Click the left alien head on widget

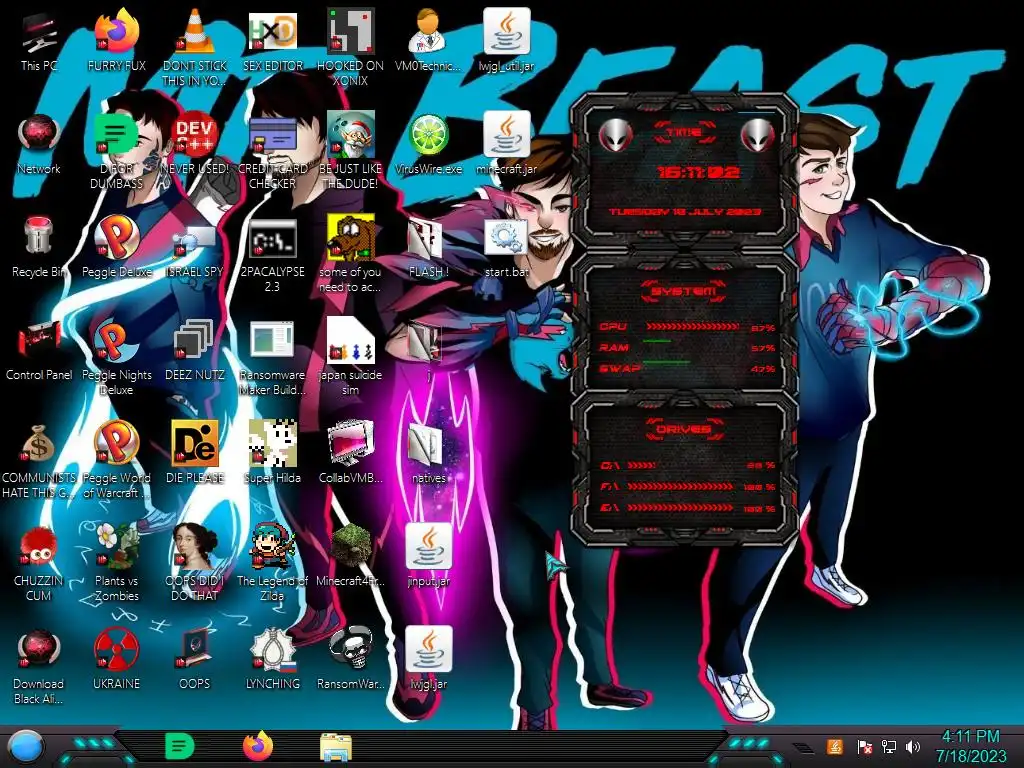pos(615,136)
